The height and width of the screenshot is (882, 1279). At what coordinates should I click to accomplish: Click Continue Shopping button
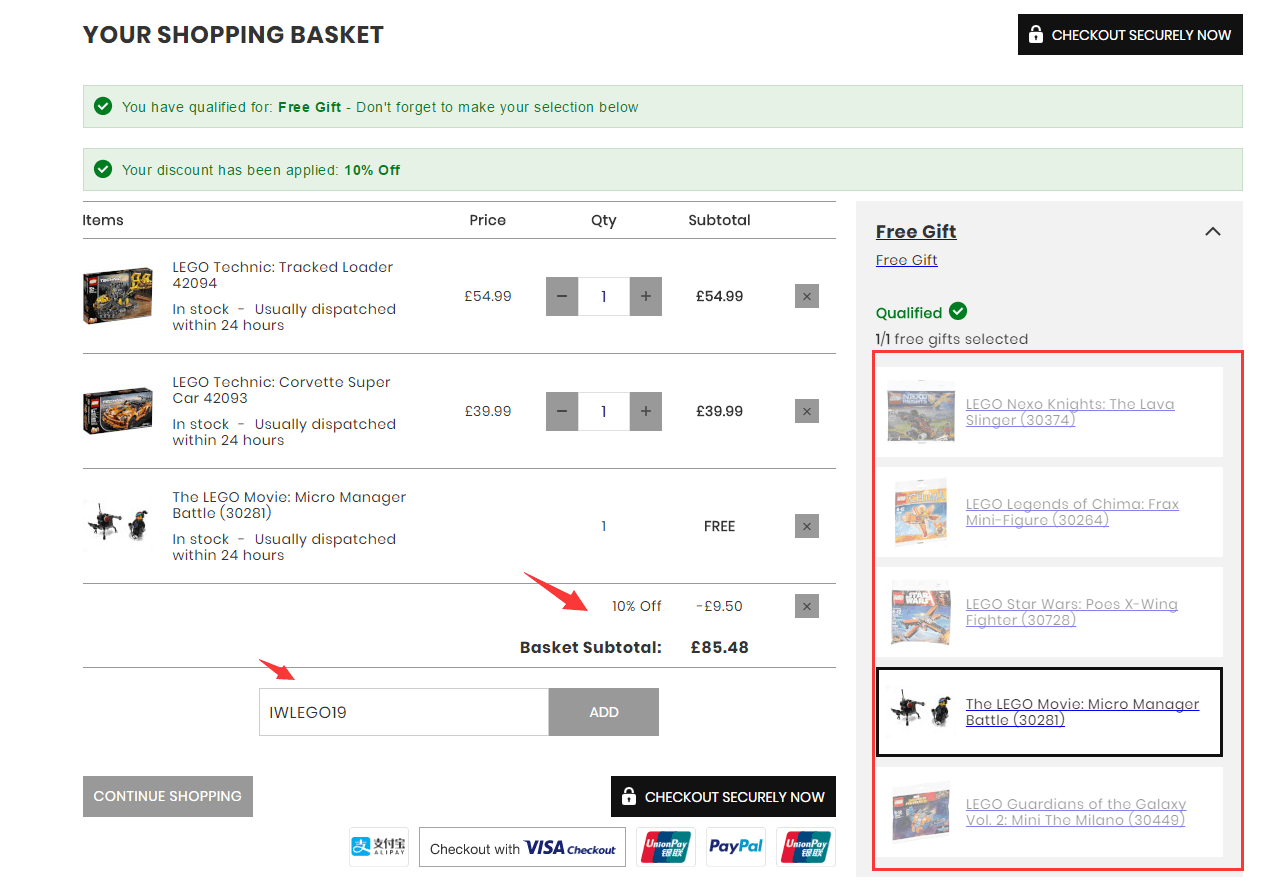(168, 797)
